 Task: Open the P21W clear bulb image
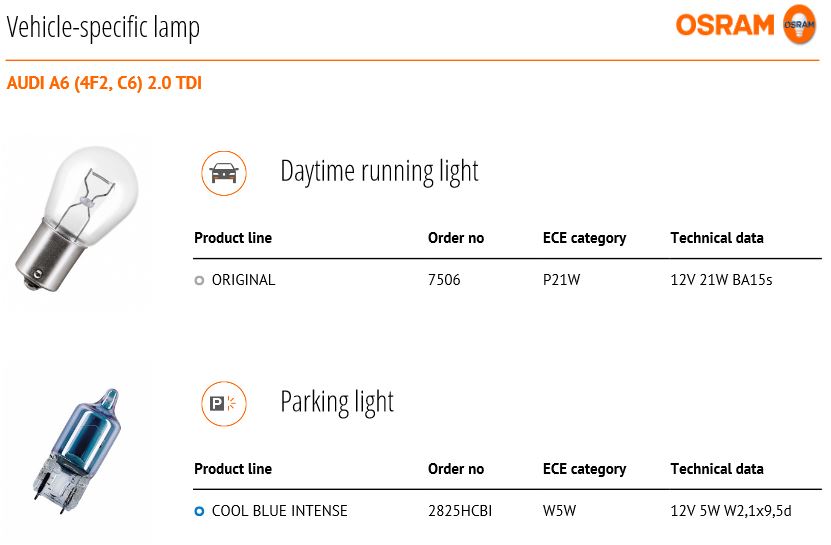click(x=77, y=219)
